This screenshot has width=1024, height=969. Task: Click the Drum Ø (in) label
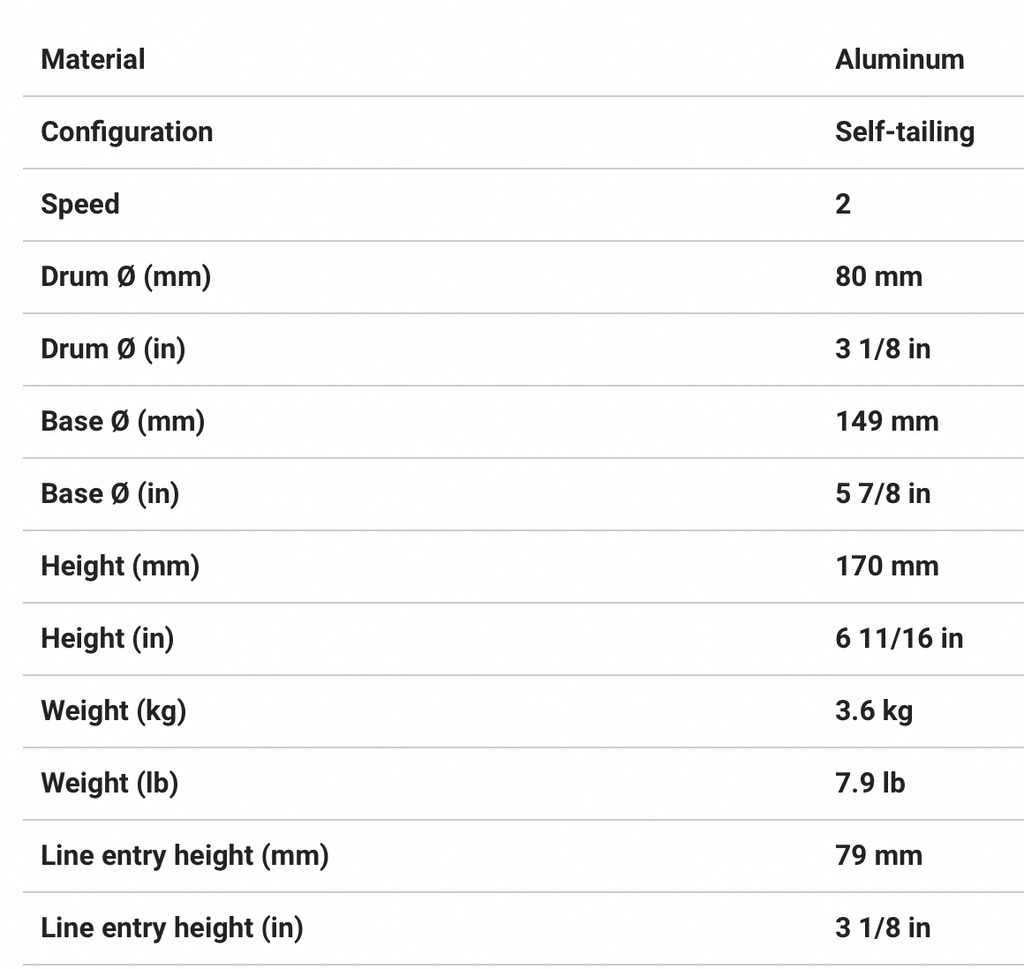click(x=113, y=349)
